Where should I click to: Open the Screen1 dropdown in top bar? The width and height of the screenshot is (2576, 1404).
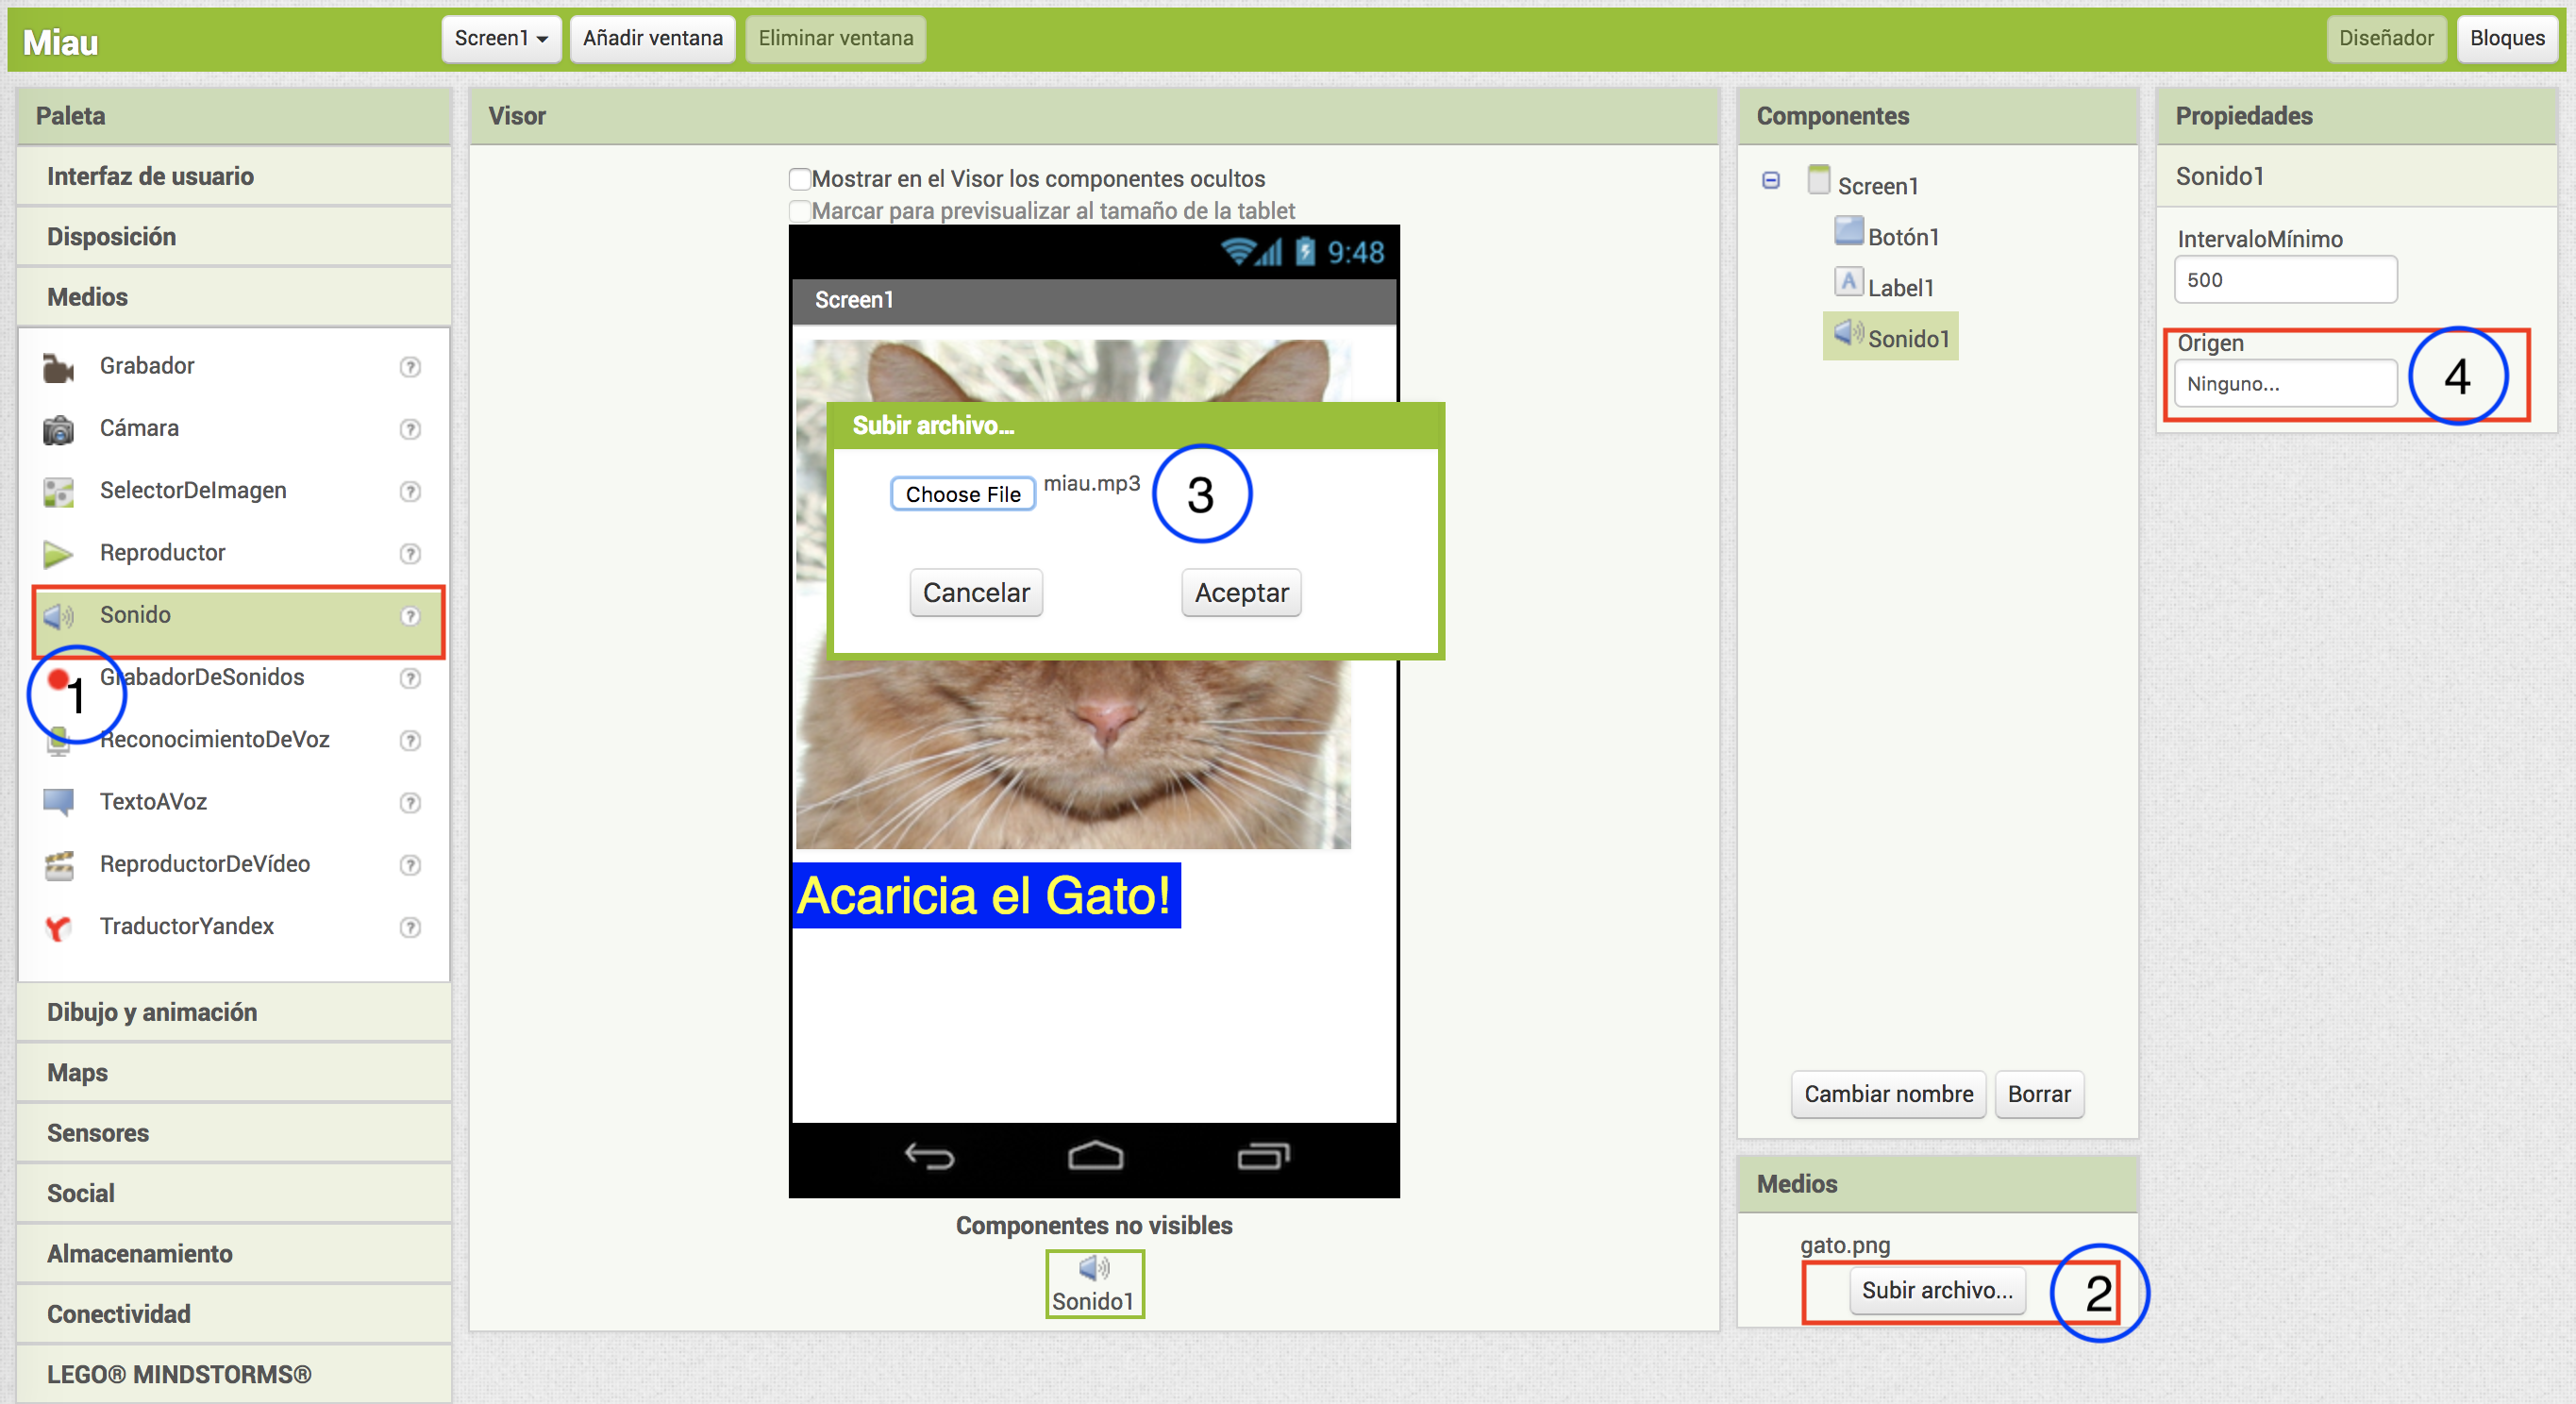pyautogui.click(x=501, y=38)
